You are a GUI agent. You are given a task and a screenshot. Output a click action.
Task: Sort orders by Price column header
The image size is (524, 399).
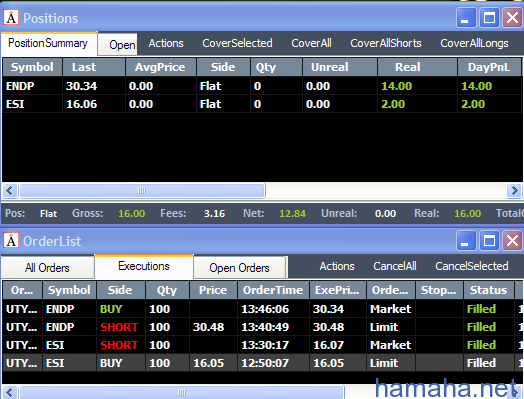pos(214,290)
